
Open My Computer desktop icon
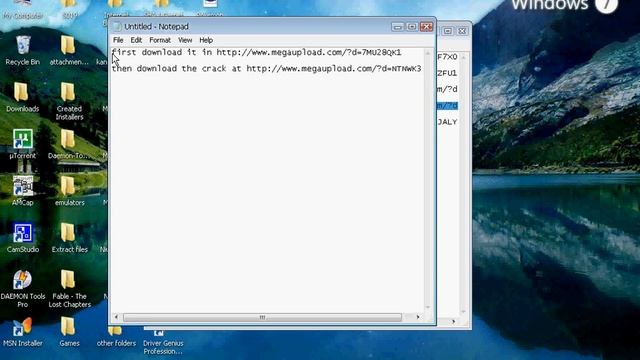22,10
